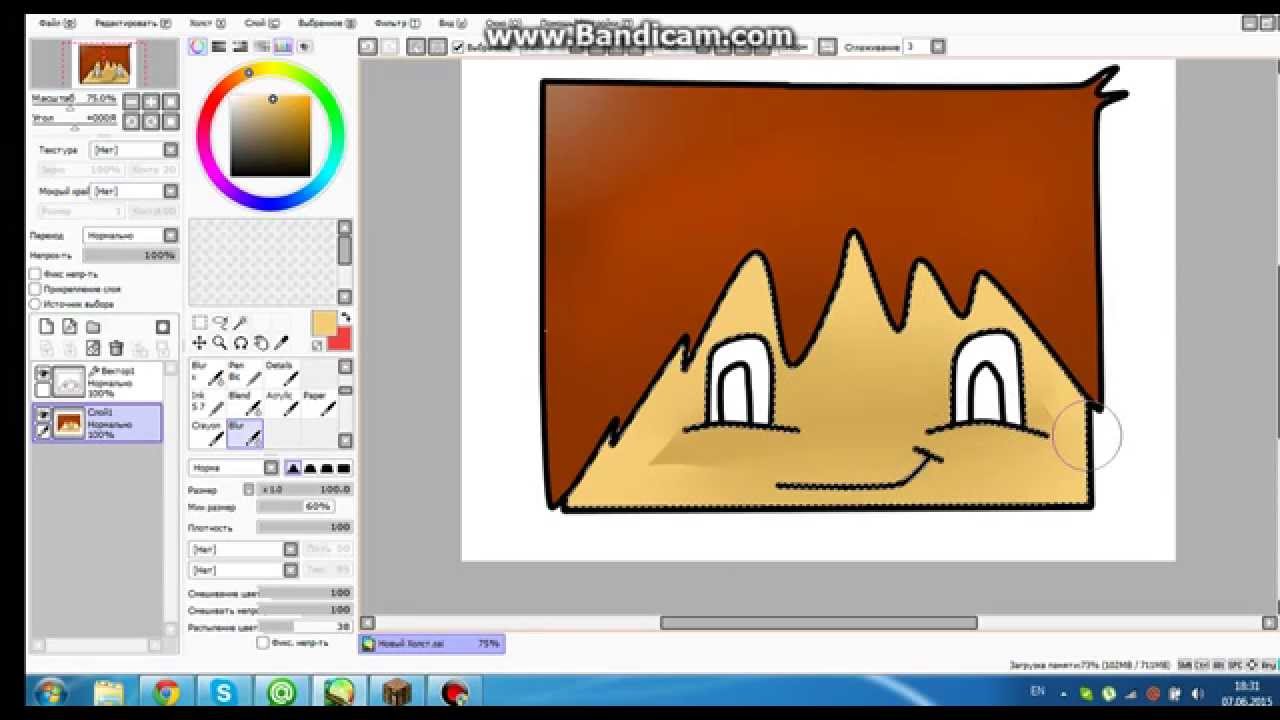Select the magic wand tool

[240, 323]
